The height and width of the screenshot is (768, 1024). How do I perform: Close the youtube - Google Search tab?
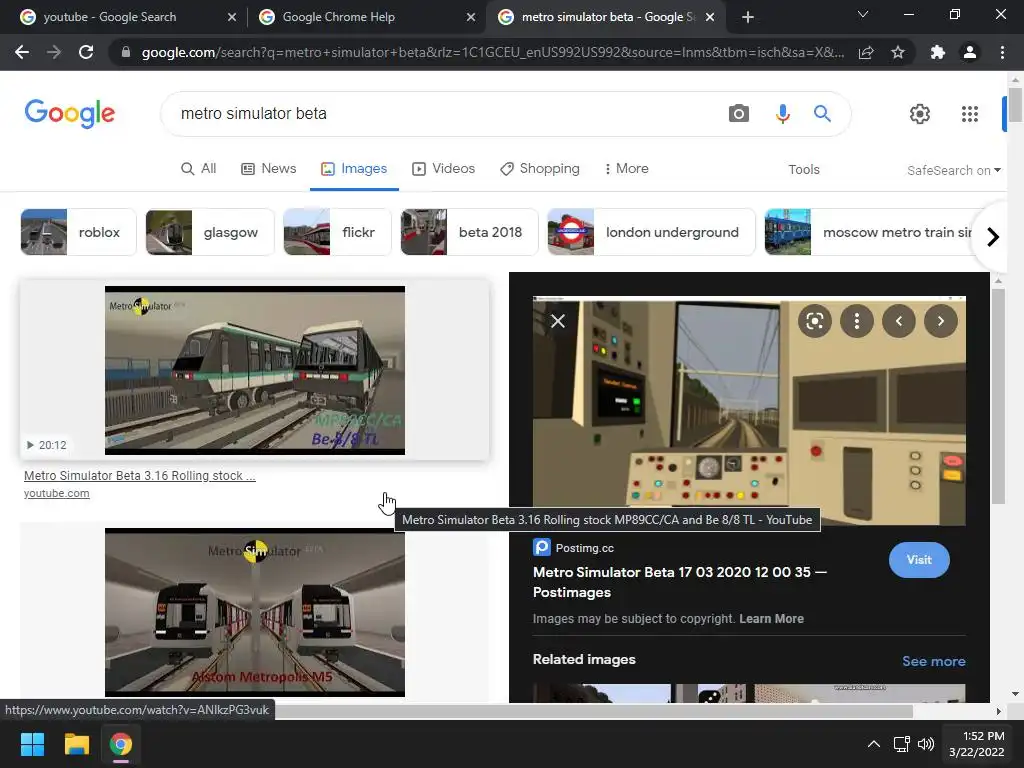pyautogui.click(x=232, y=17)
